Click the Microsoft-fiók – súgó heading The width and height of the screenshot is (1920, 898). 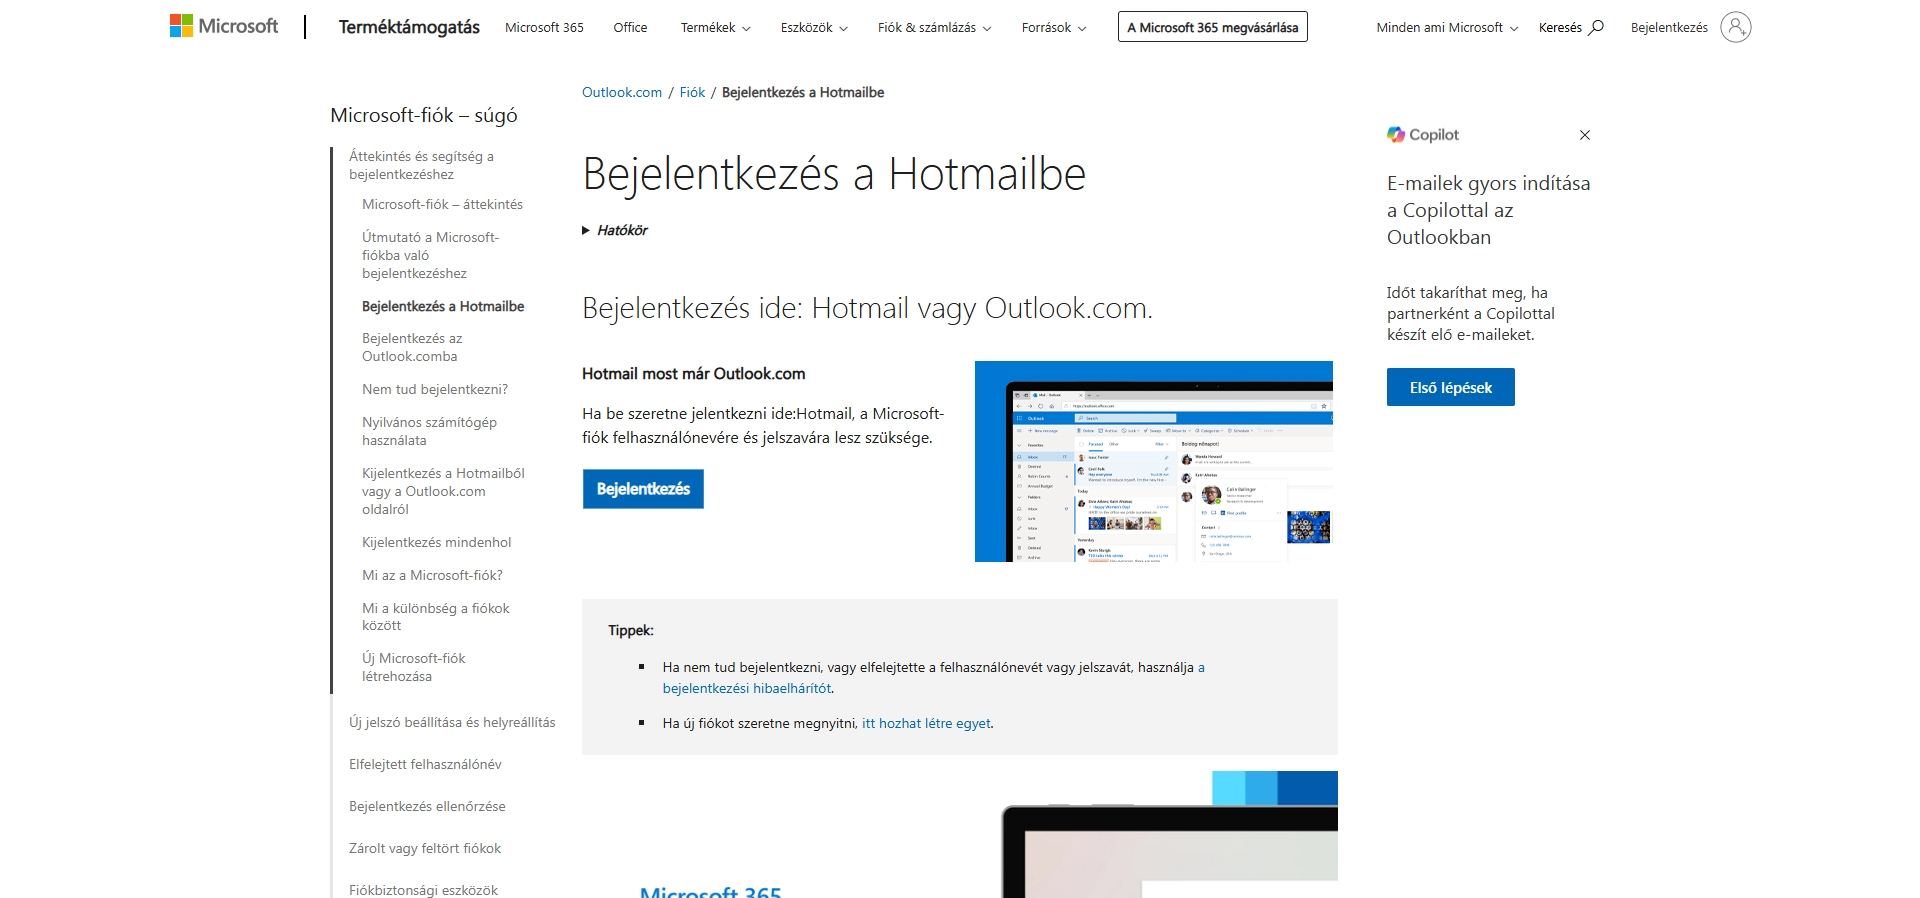424,115
